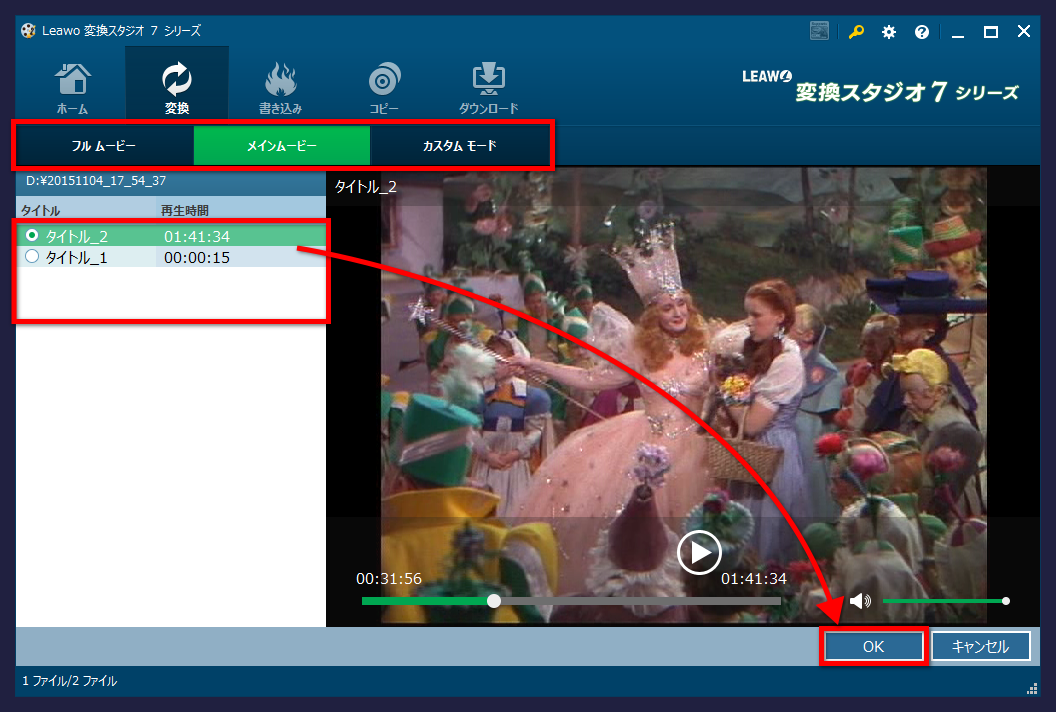Click the video playback progress slider

[x=571, y=601]
